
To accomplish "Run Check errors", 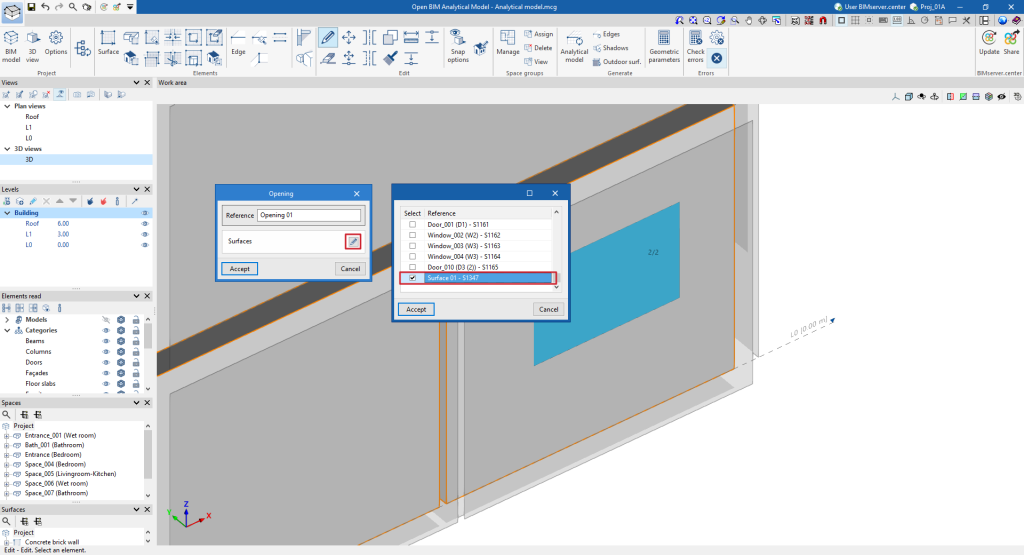I will pos(696,46).
